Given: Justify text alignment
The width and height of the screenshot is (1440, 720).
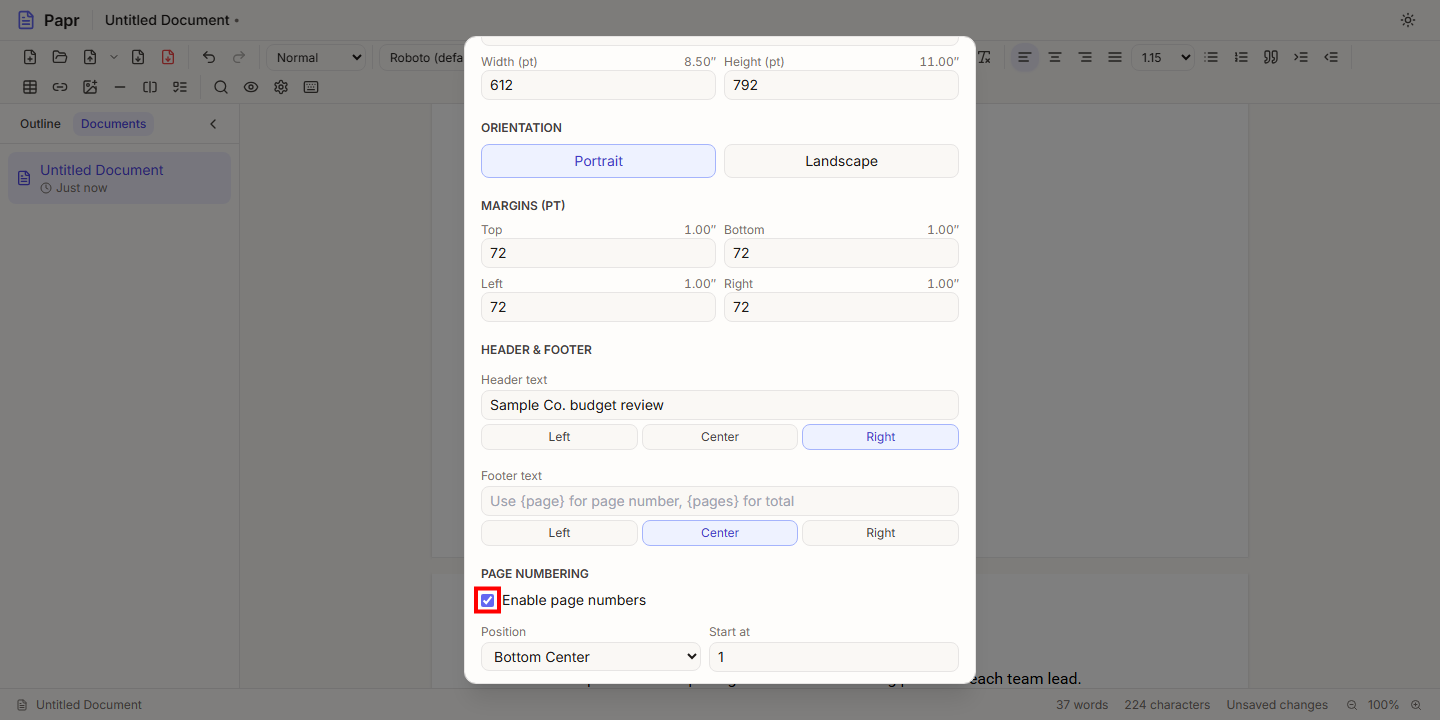Looking at the screenshot, I should [1114, 57].
